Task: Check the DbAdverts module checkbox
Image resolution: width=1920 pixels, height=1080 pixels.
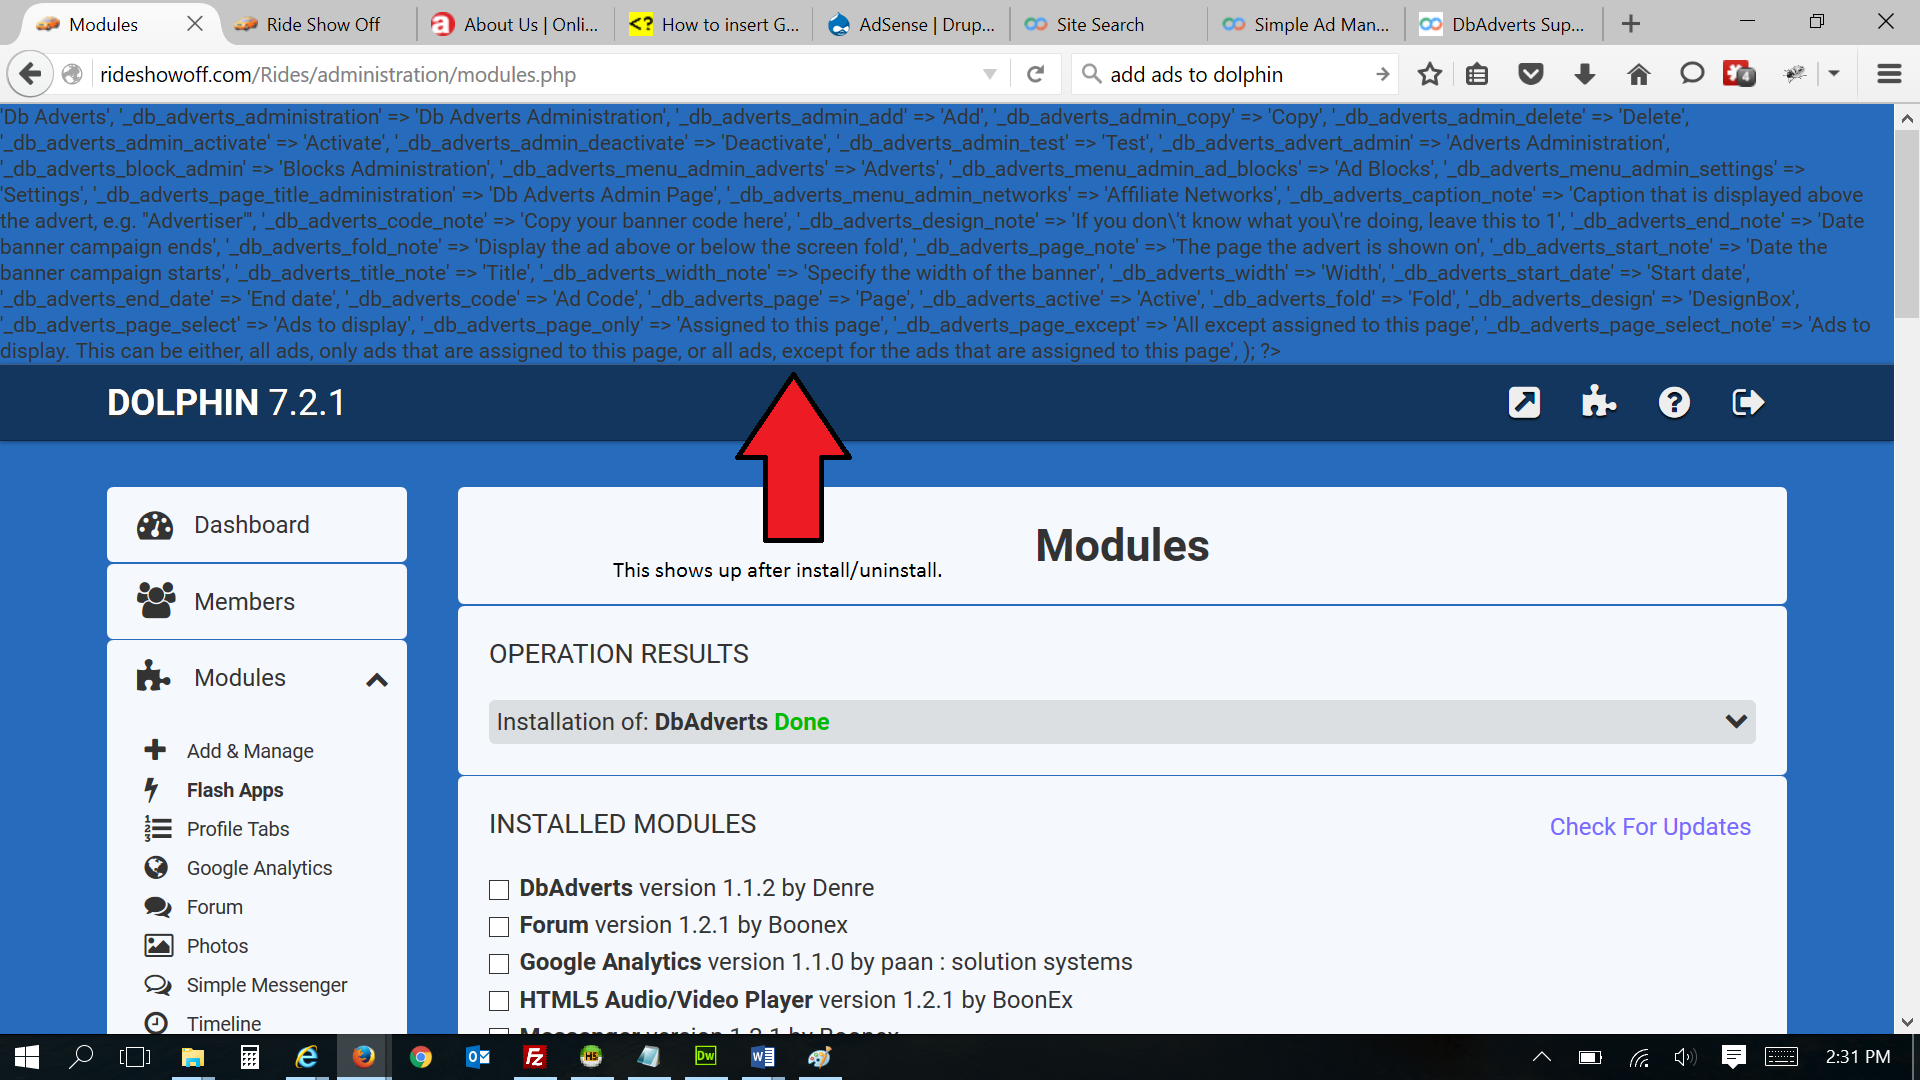Action: [x=499, y=889]
